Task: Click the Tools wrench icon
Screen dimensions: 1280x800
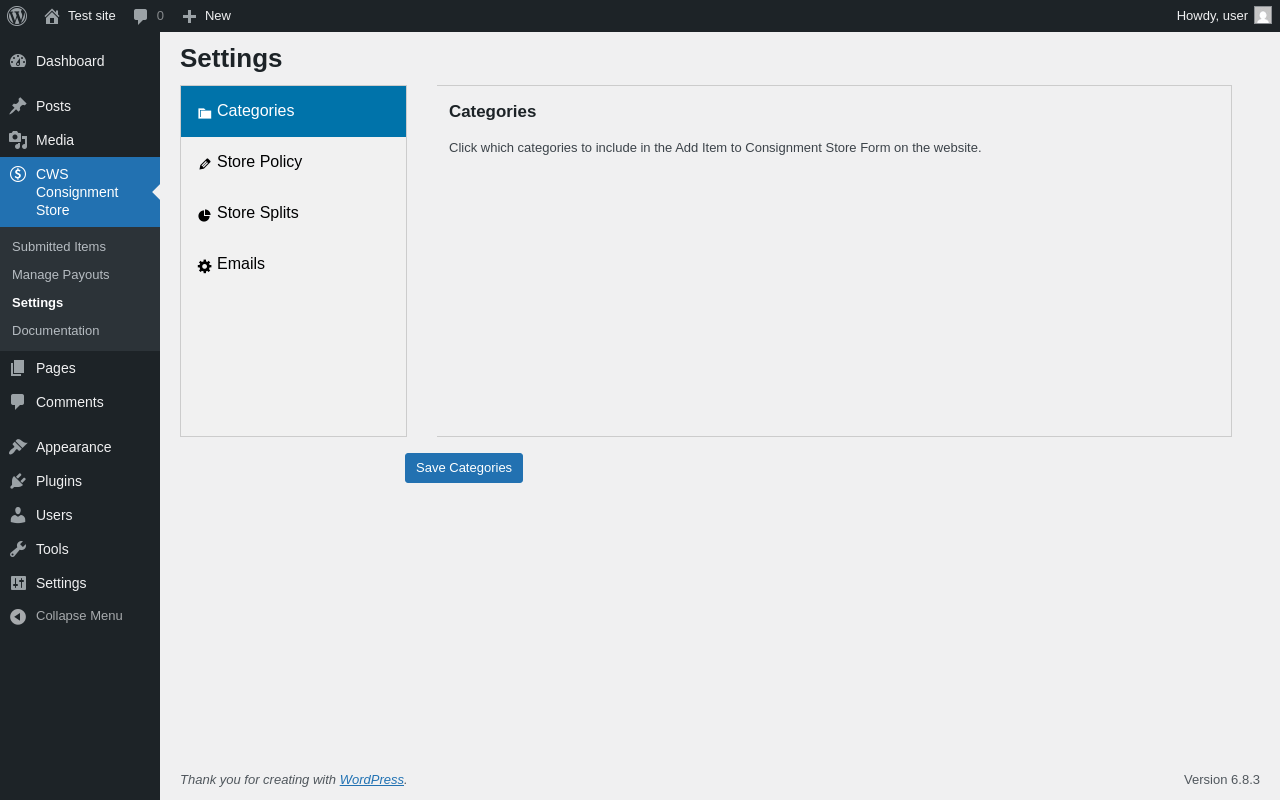Action: pyautogui.click(x=18, y=549)
